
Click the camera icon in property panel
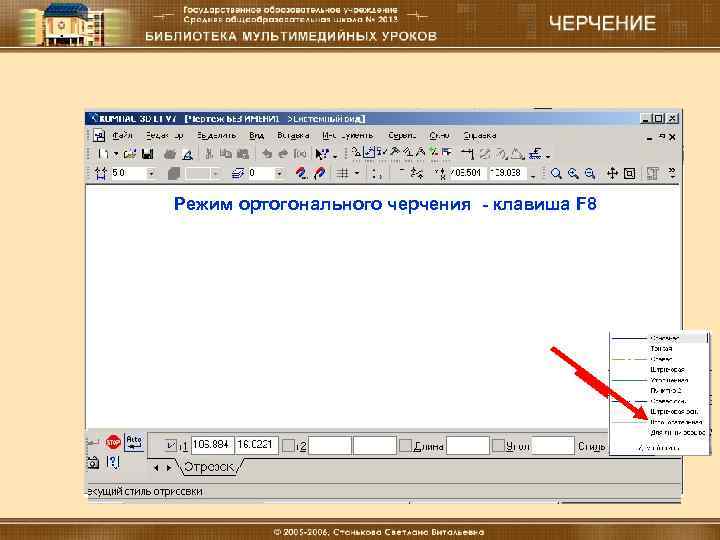pos(93,462)
